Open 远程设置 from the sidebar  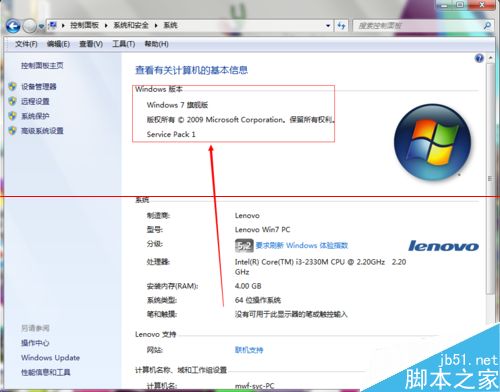click(35, 101)
